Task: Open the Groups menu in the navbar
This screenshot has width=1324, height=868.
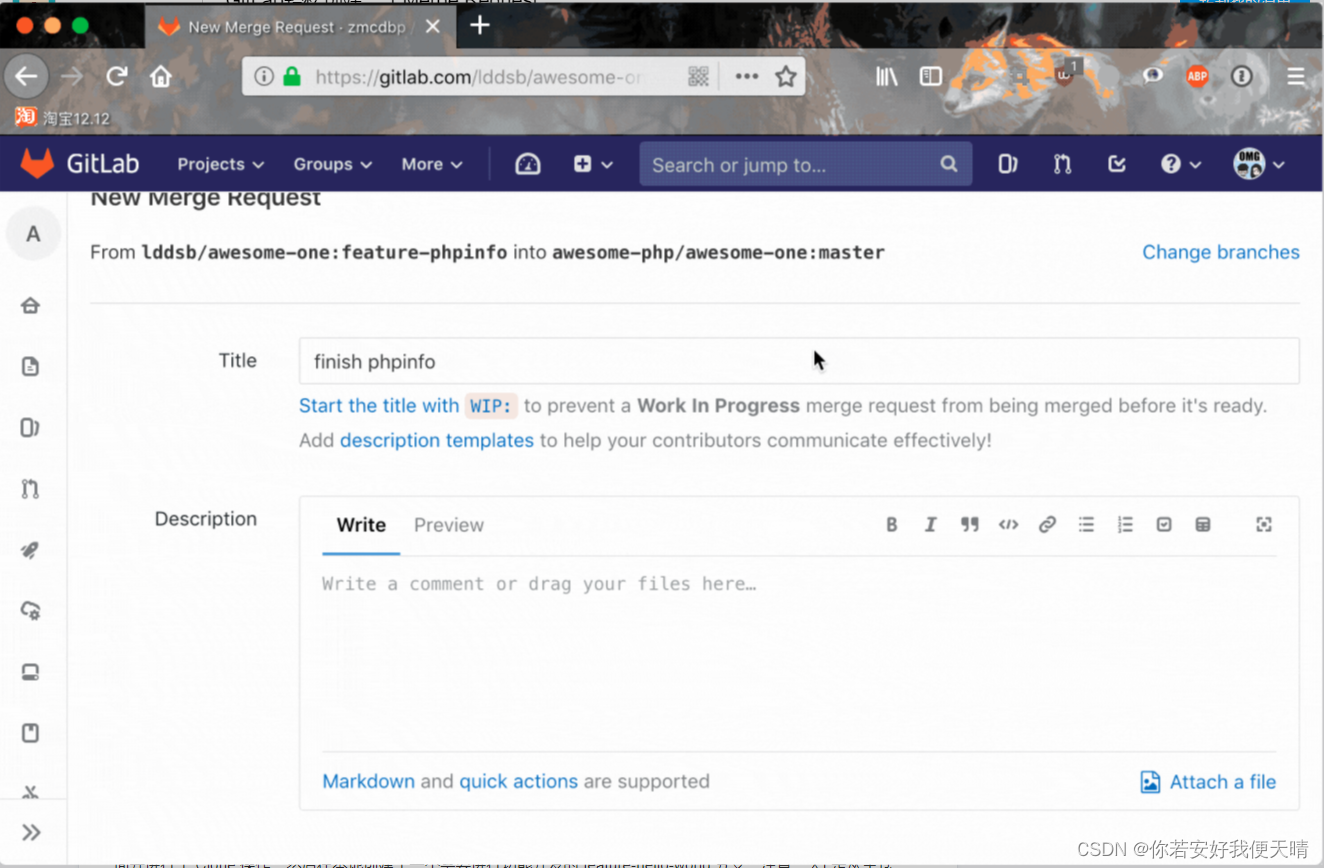Action: tap(331, 163)
